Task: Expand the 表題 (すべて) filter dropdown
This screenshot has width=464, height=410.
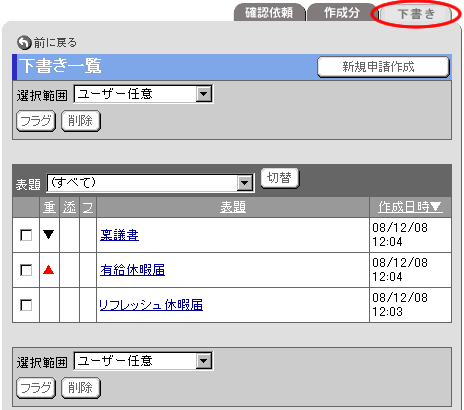Action: pyautogui.click(x=150, y=183)
